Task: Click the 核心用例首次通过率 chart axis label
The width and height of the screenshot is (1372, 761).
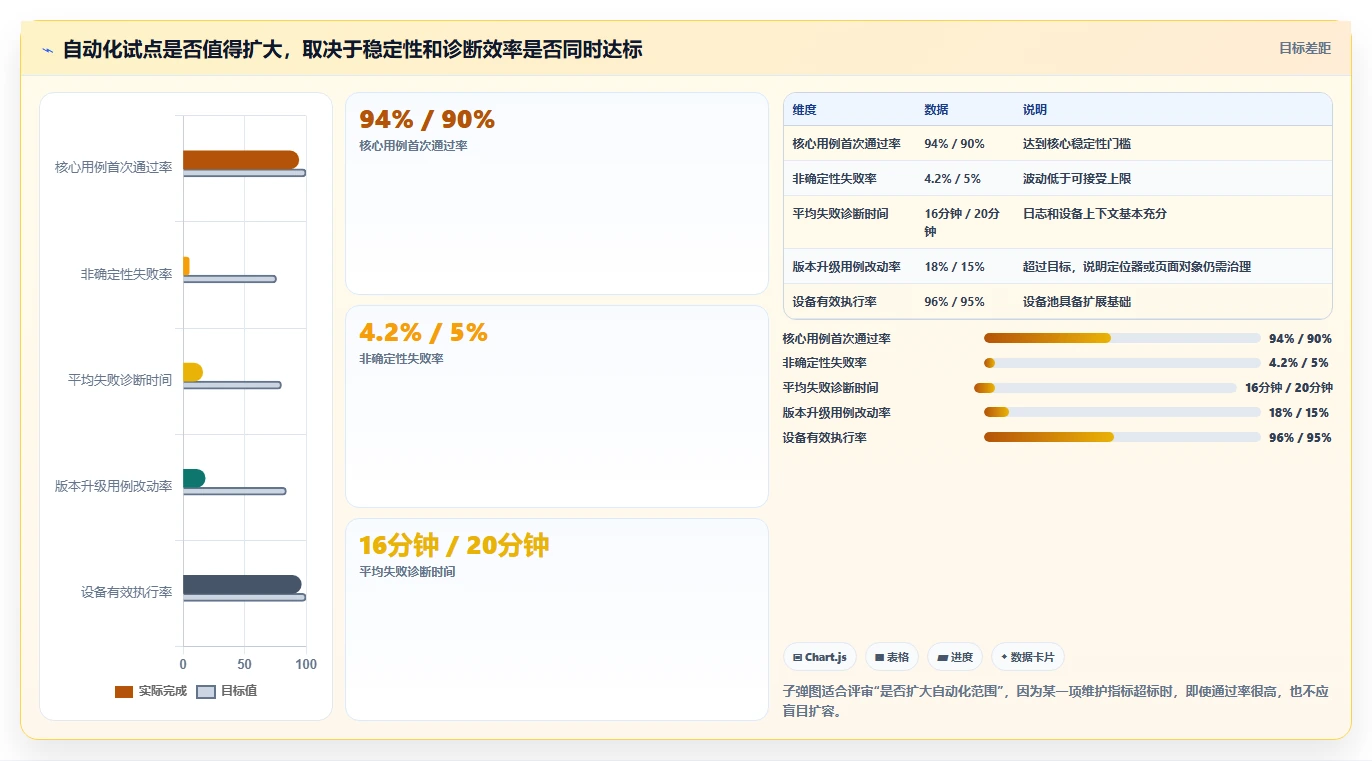Action: [113, 167]
